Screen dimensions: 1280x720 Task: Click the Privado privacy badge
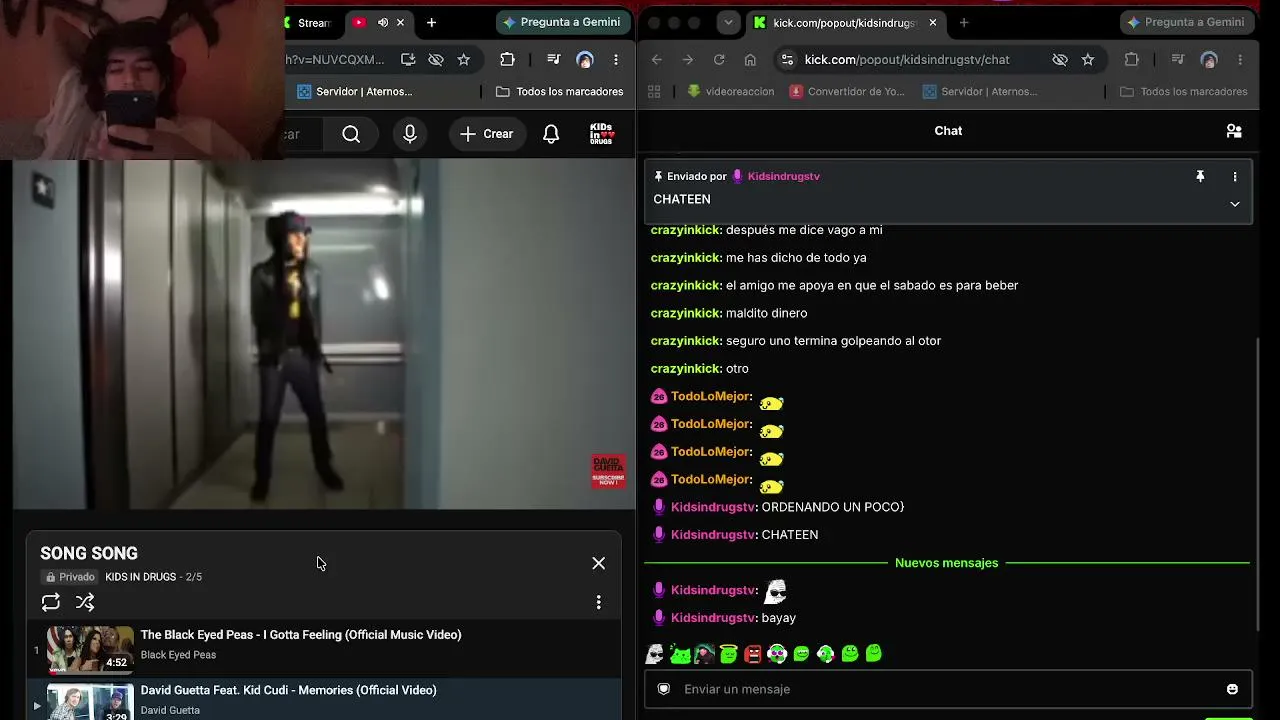[70, 577]
